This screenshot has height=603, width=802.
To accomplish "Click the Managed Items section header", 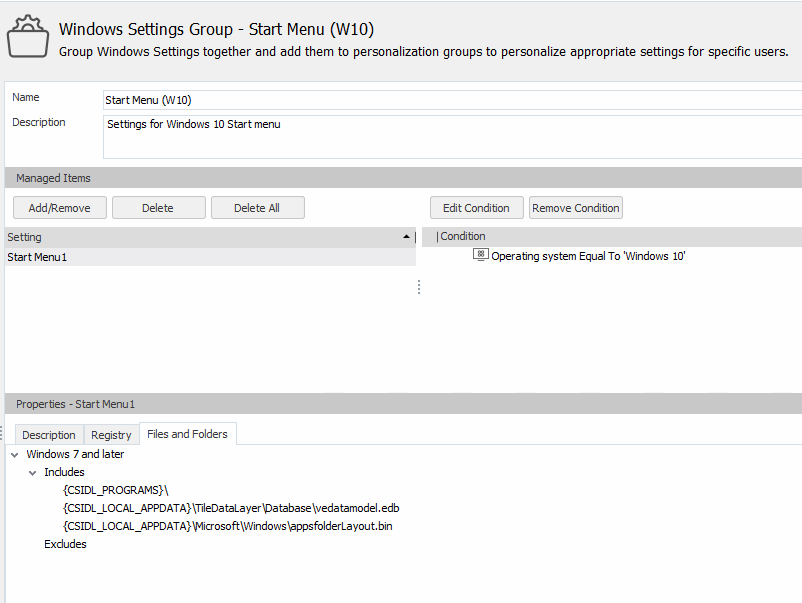I will click(404, 178).
